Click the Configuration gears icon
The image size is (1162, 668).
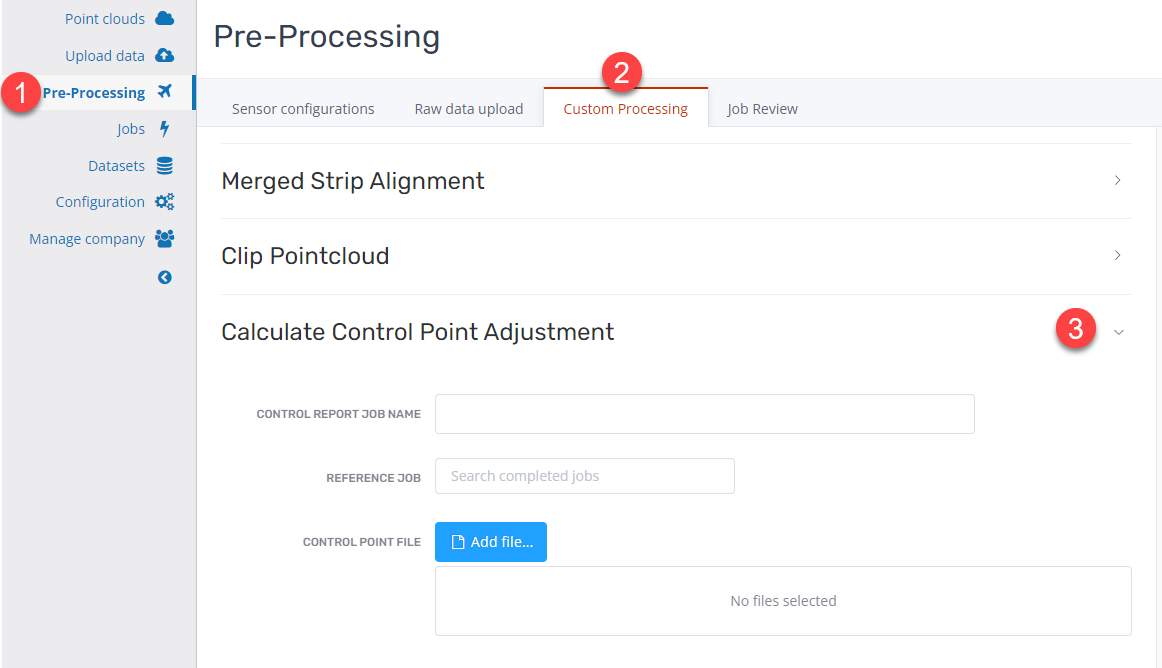click(x=164, y=201)
